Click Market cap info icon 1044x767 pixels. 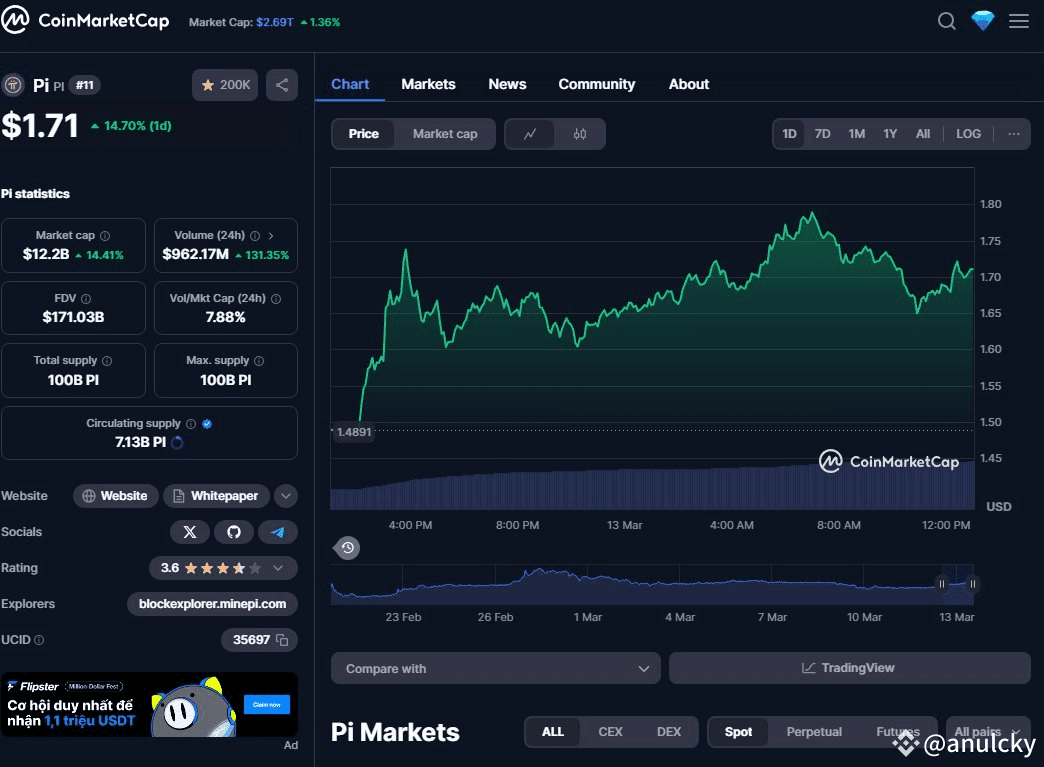(x=105, y=236)
